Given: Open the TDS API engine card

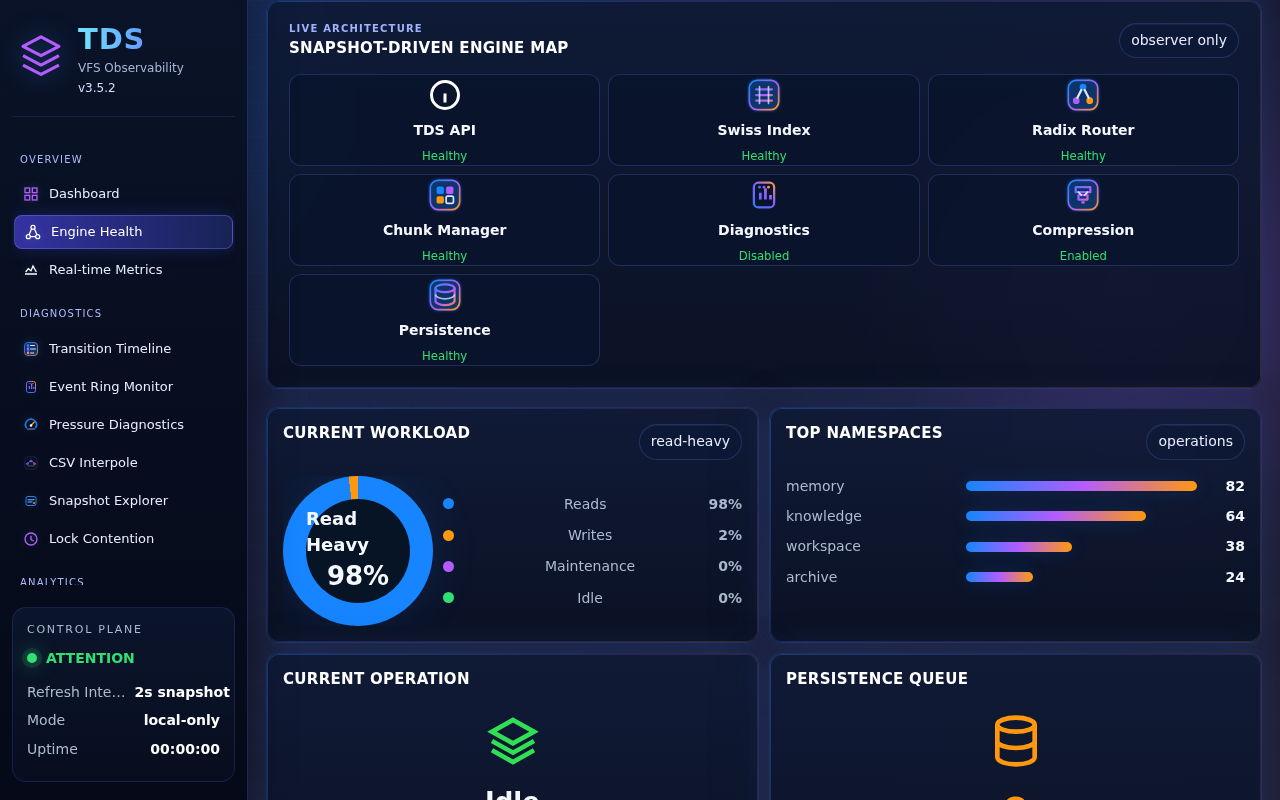Looking at the screenshot, I should 445,120.
